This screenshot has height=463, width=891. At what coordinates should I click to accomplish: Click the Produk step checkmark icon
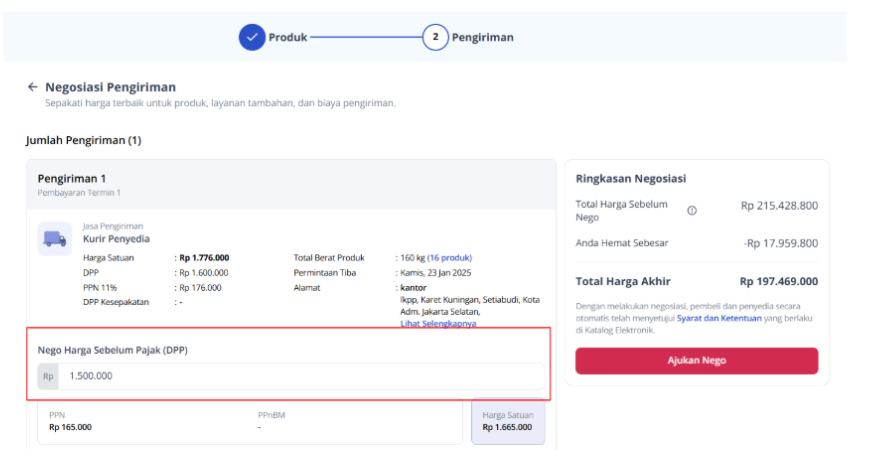[x=251, y=37]
